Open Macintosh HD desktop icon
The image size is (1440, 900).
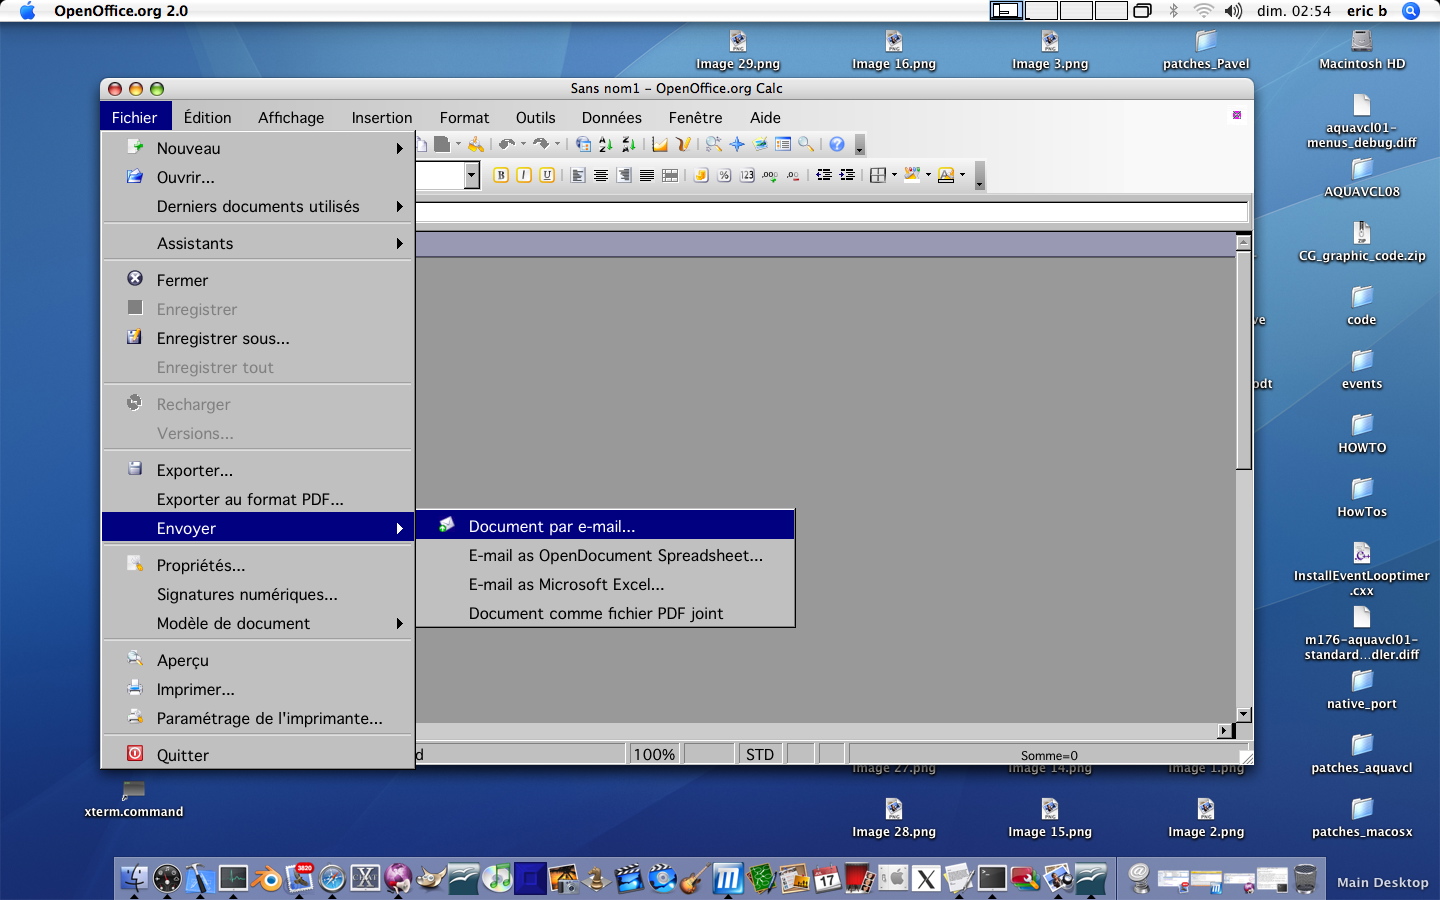pos(1361,50)
